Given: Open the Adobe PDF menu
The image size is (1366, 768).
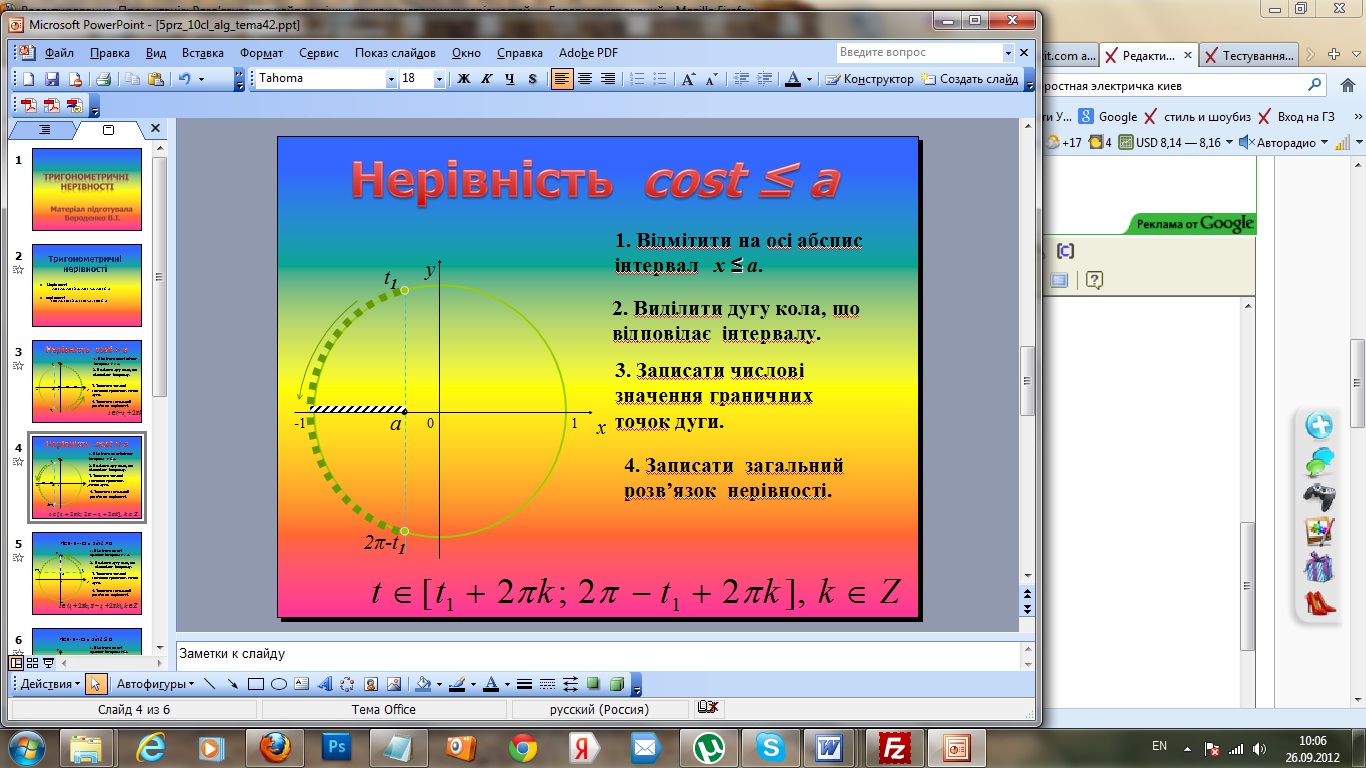Looking at the screenshot, I should (x=588, y=53).
